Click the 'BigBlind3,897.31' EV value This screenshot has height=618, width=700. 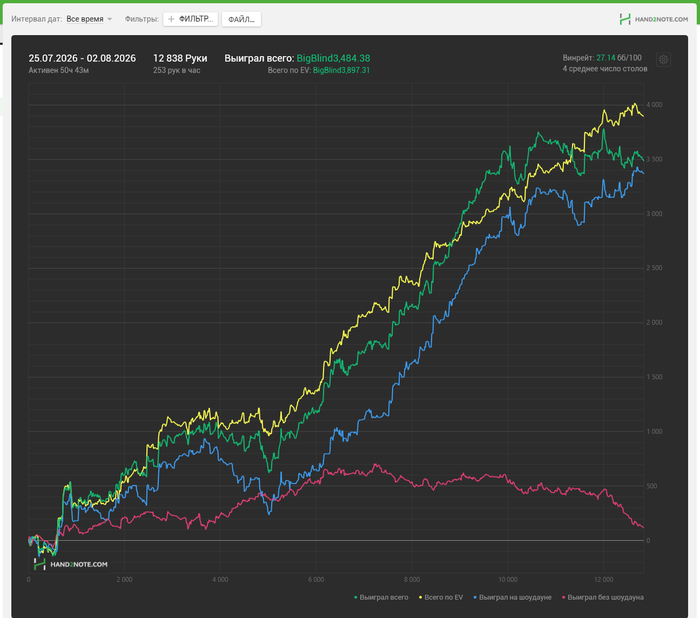[x=341, y=70]
